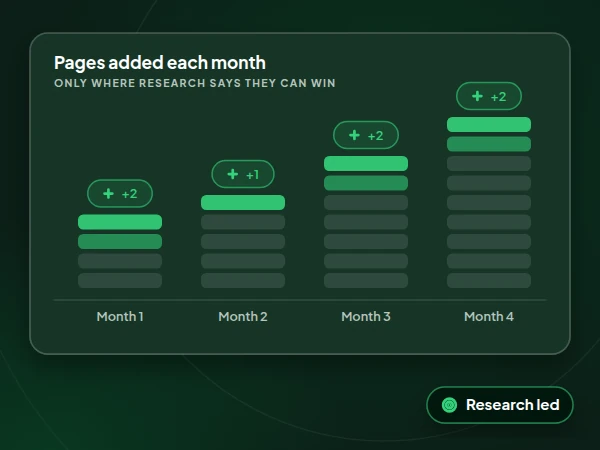Click the Month 4 axis label

489,316
